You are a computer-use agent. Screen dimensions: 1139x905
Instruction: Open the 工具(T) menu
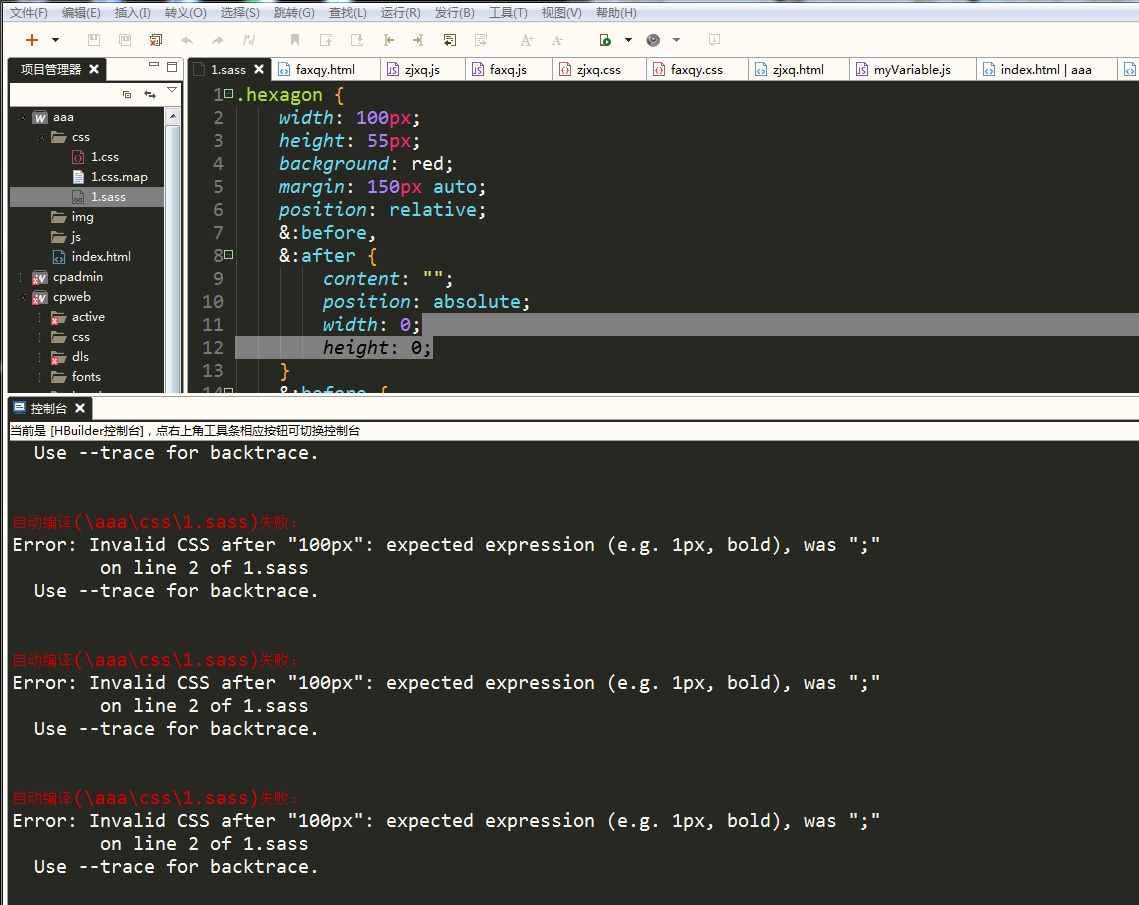(508, 12)
